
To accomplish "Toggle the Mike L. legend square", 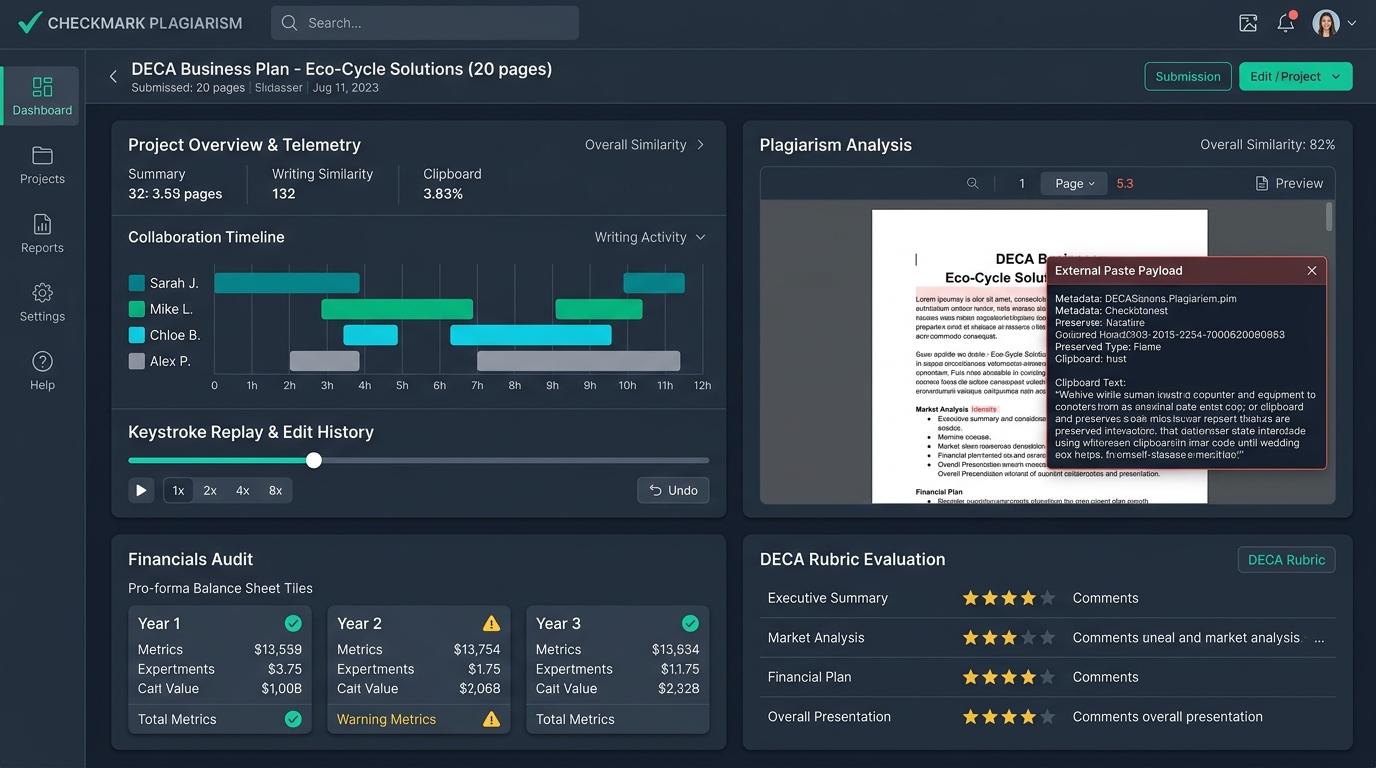I will 137,309.
